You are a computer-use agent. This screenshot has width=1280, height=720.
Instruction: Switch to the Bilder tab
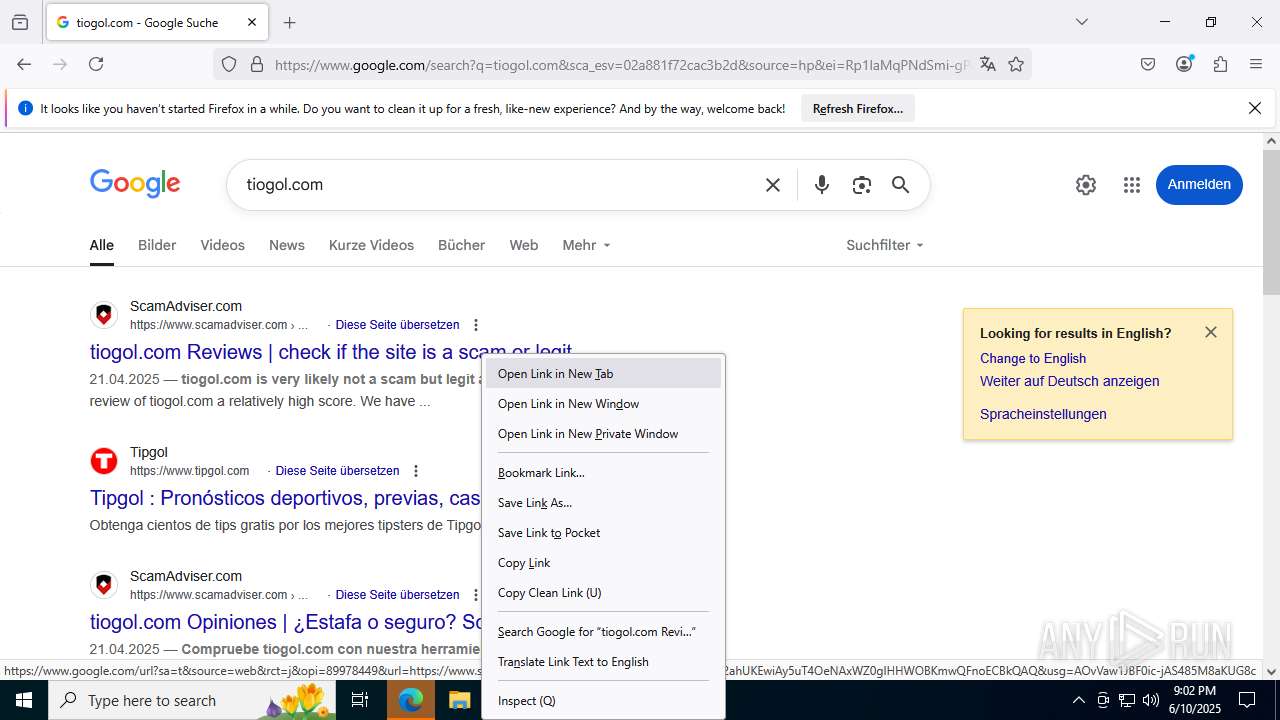click(157, 245)
